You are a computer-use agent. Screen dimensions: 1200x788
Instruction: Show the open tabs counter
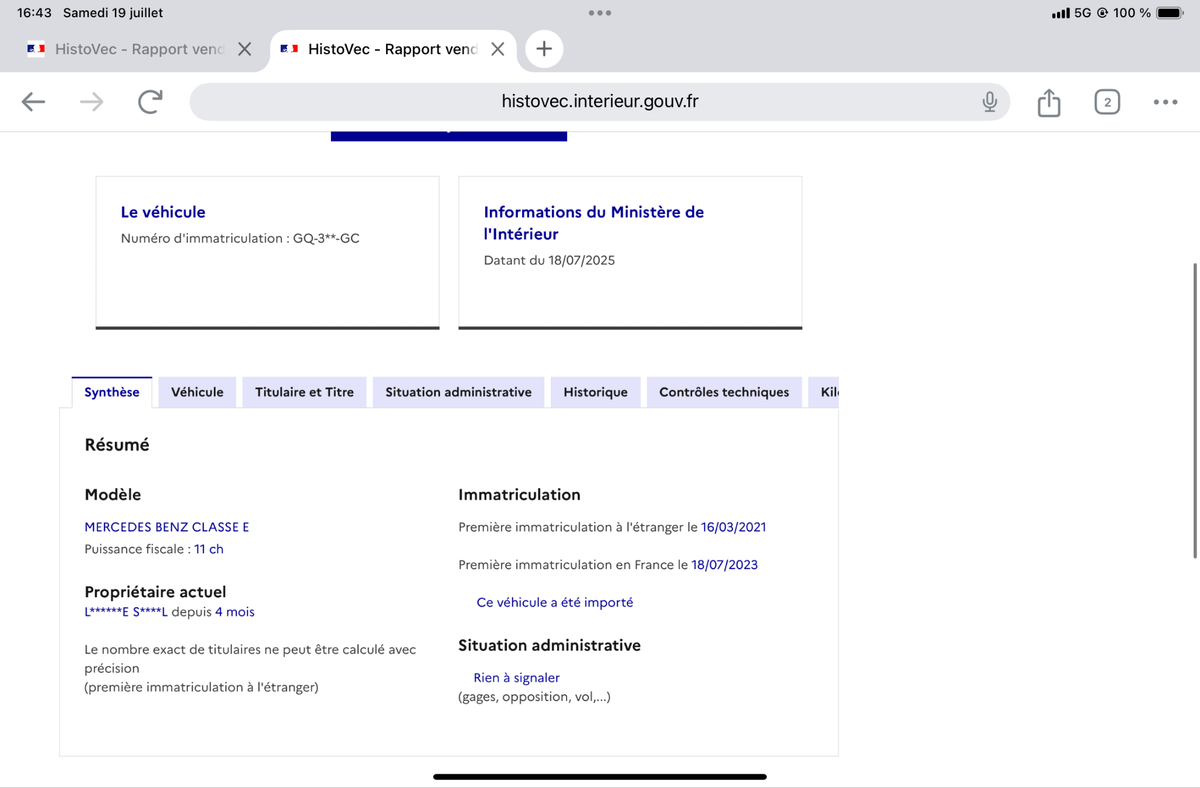[1107, 102]
